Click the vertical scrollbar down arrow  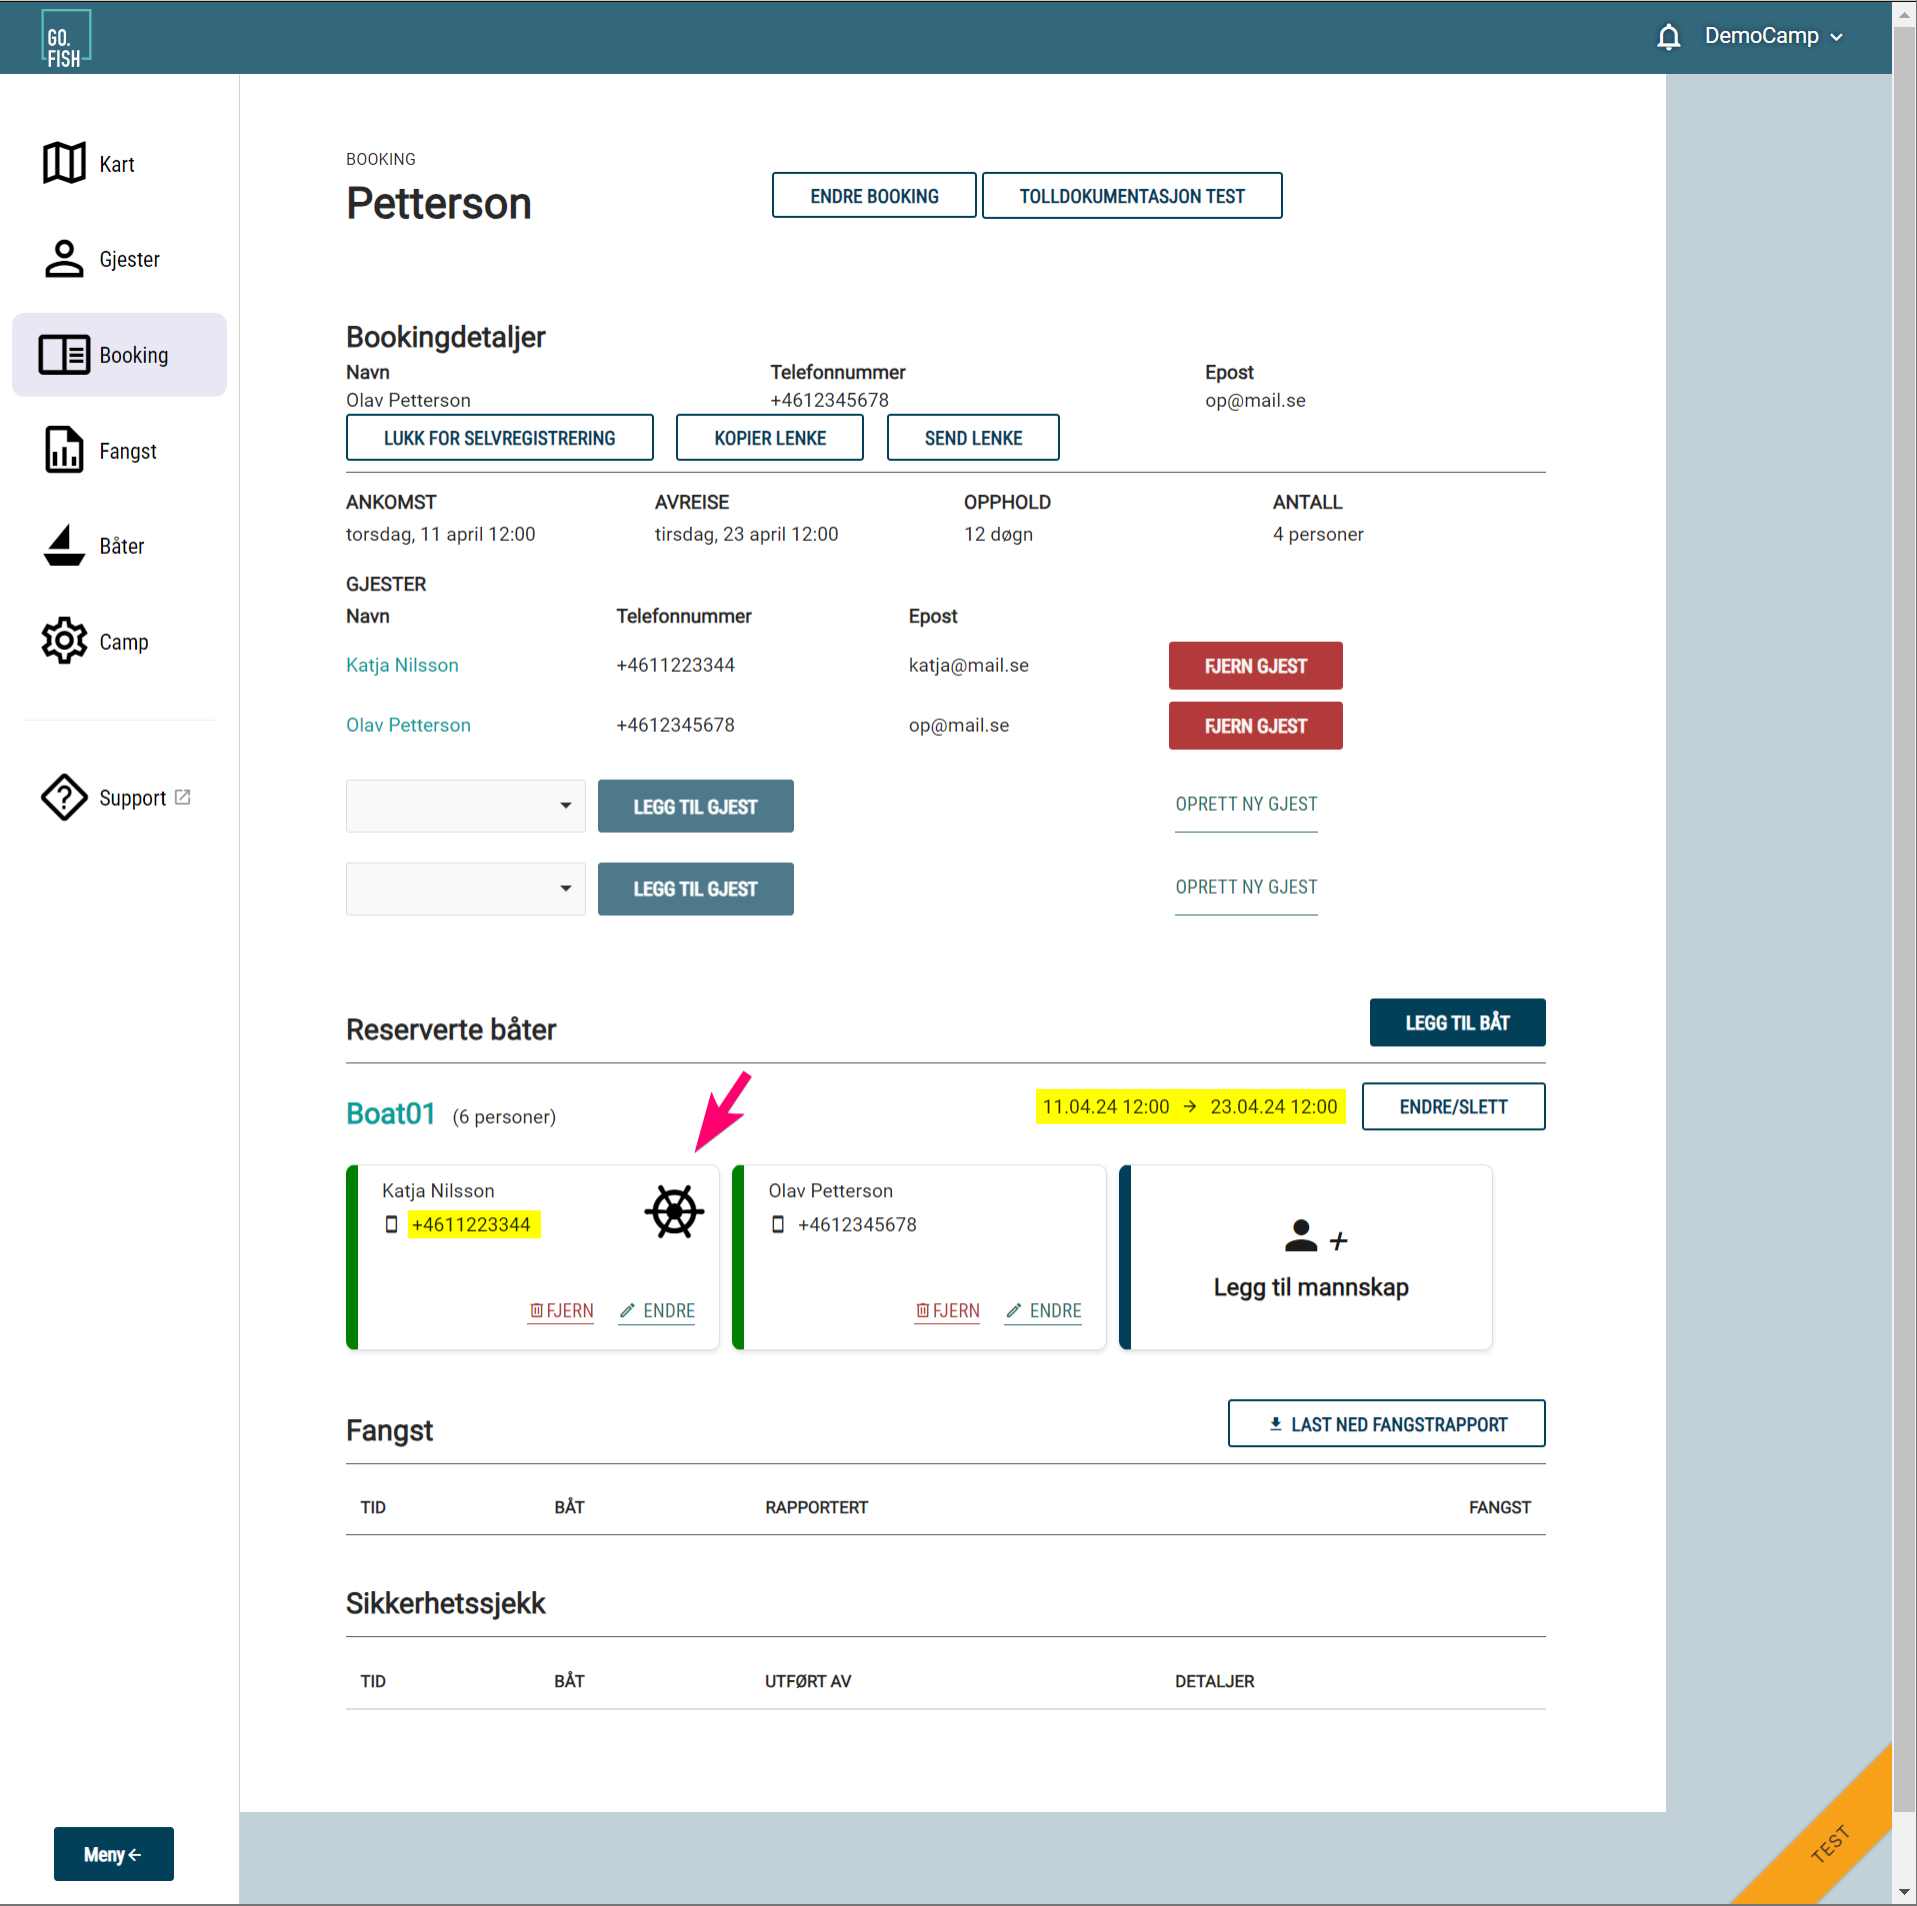1904,1892
